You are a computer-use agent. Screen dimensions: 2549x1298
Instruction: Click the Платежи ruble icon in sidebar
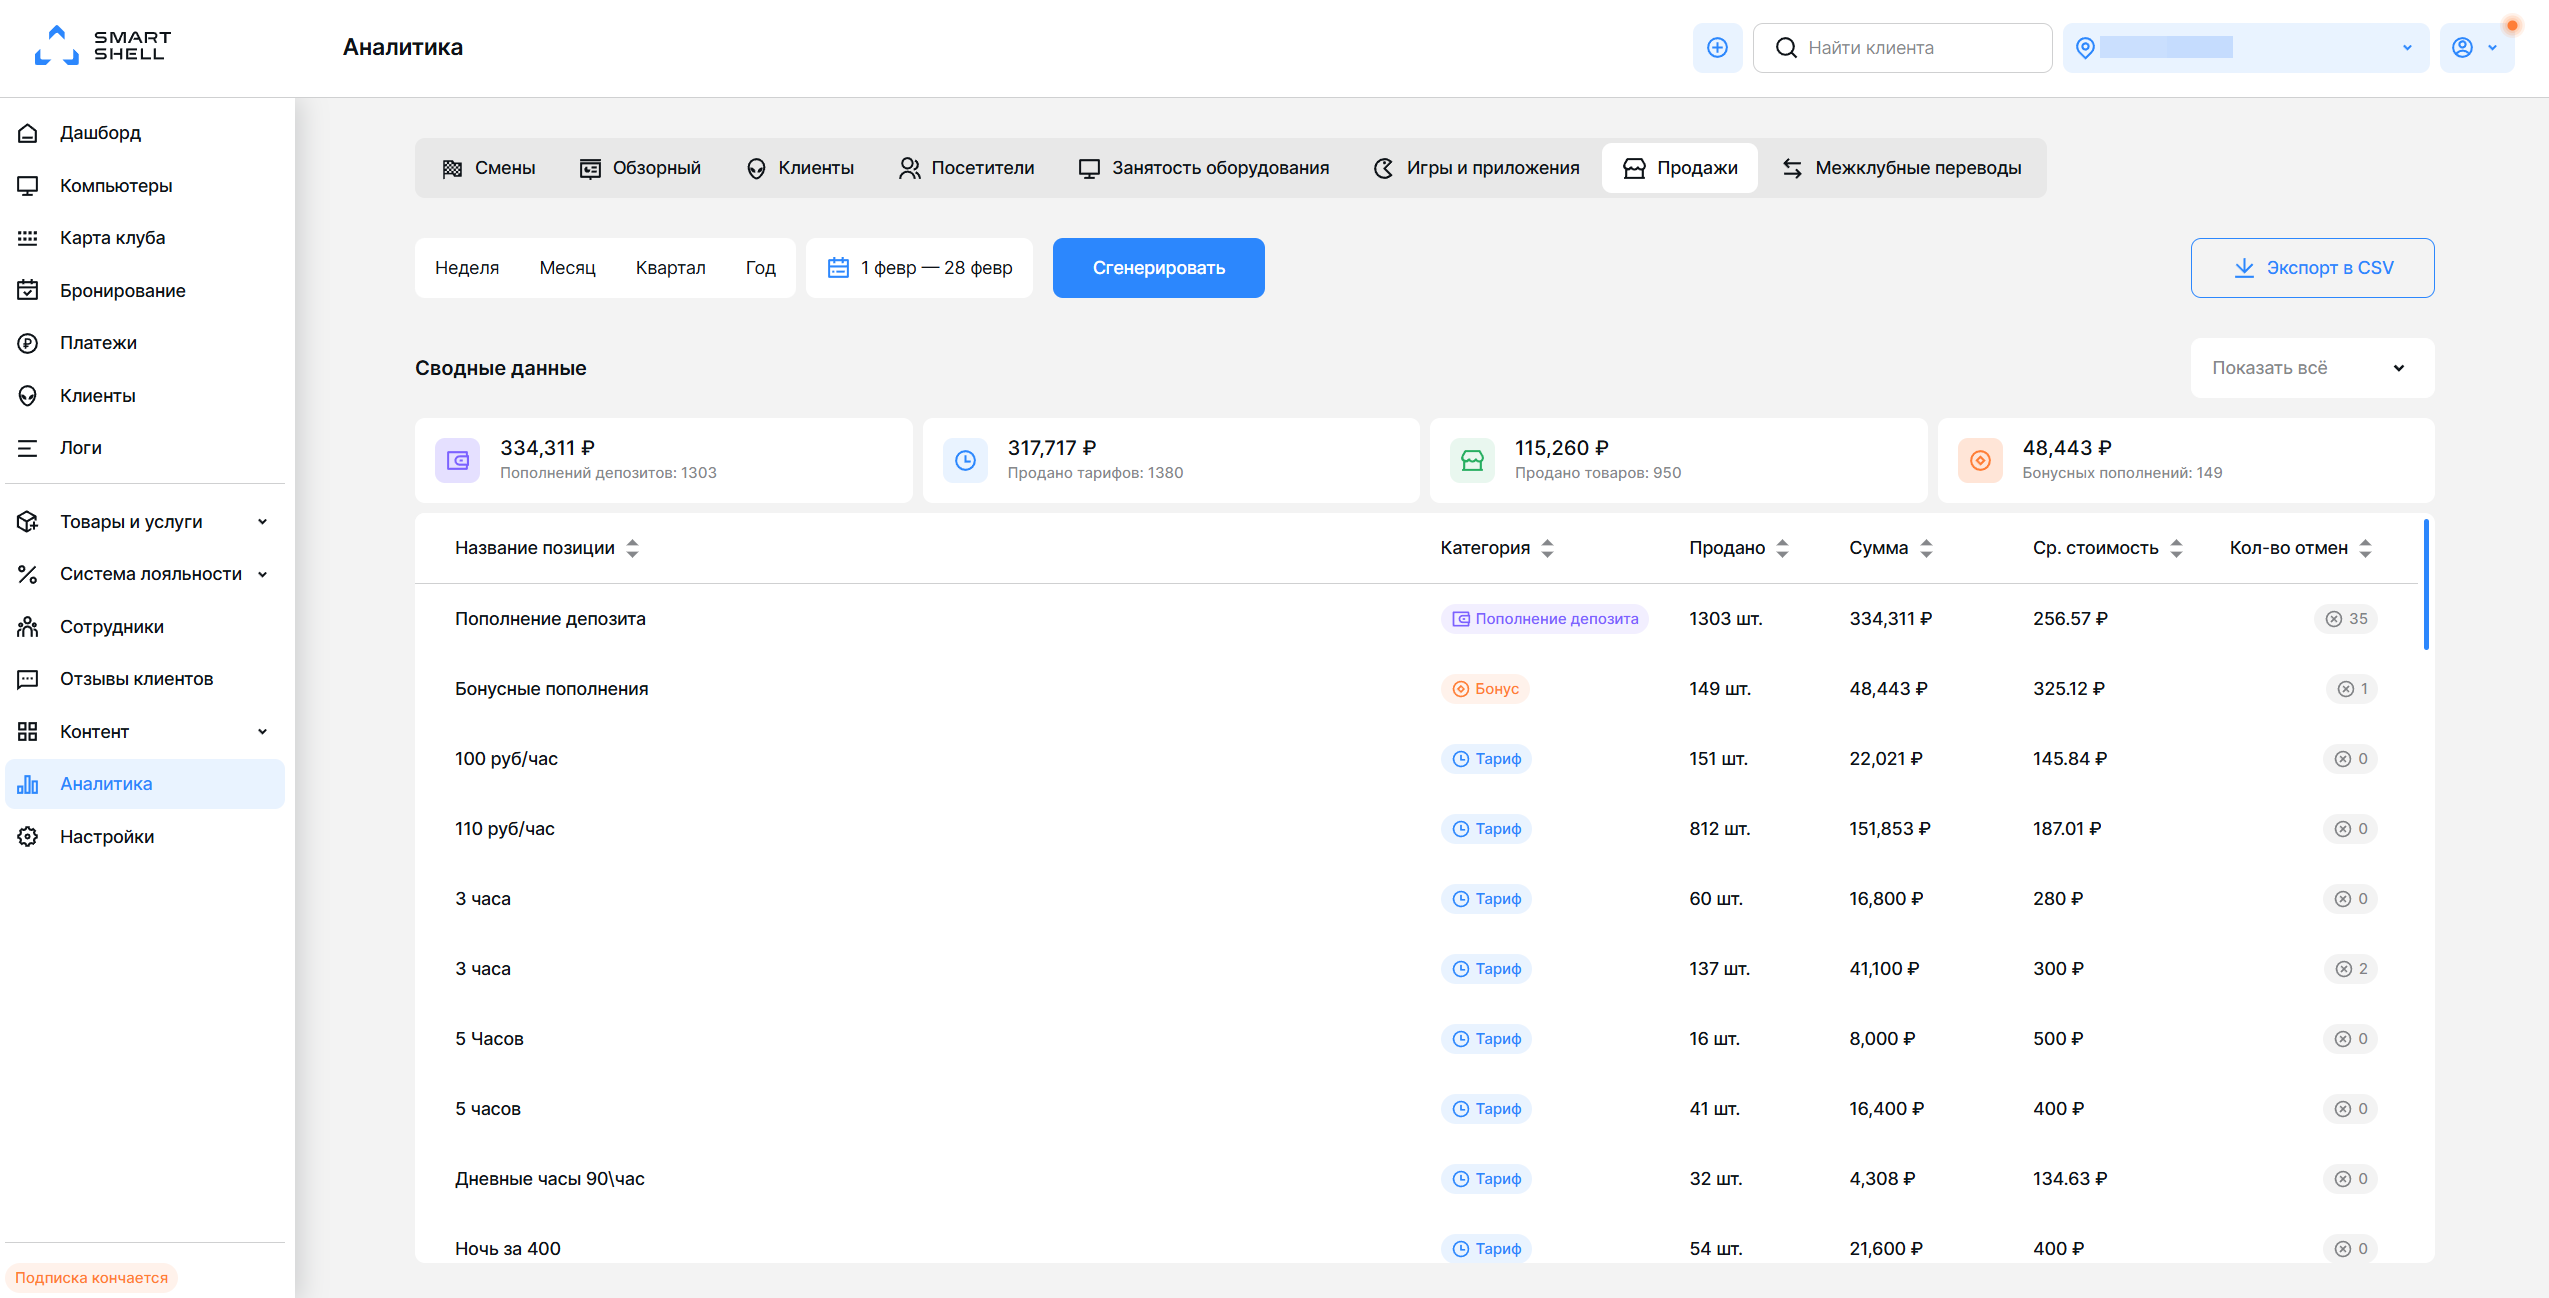click(x=28, y=343)
